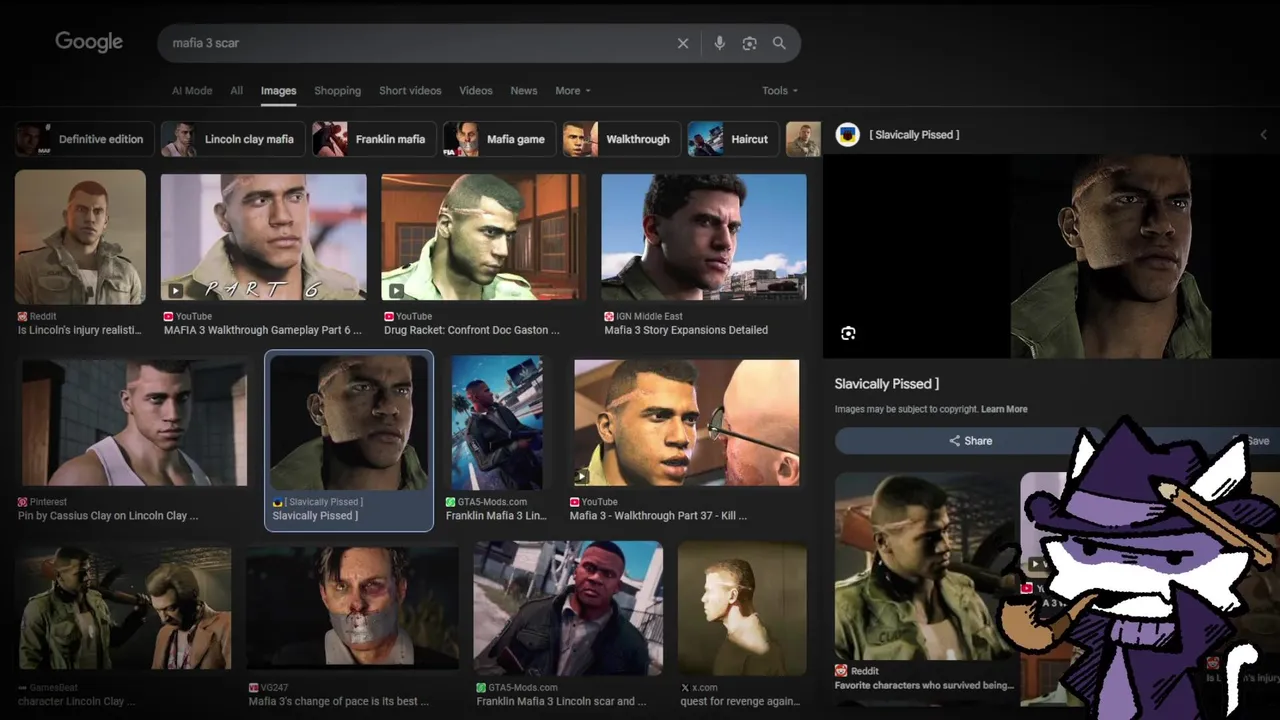Open the More search categories dropdown
Screen dimensions: 1280x720
coord(573,91)
